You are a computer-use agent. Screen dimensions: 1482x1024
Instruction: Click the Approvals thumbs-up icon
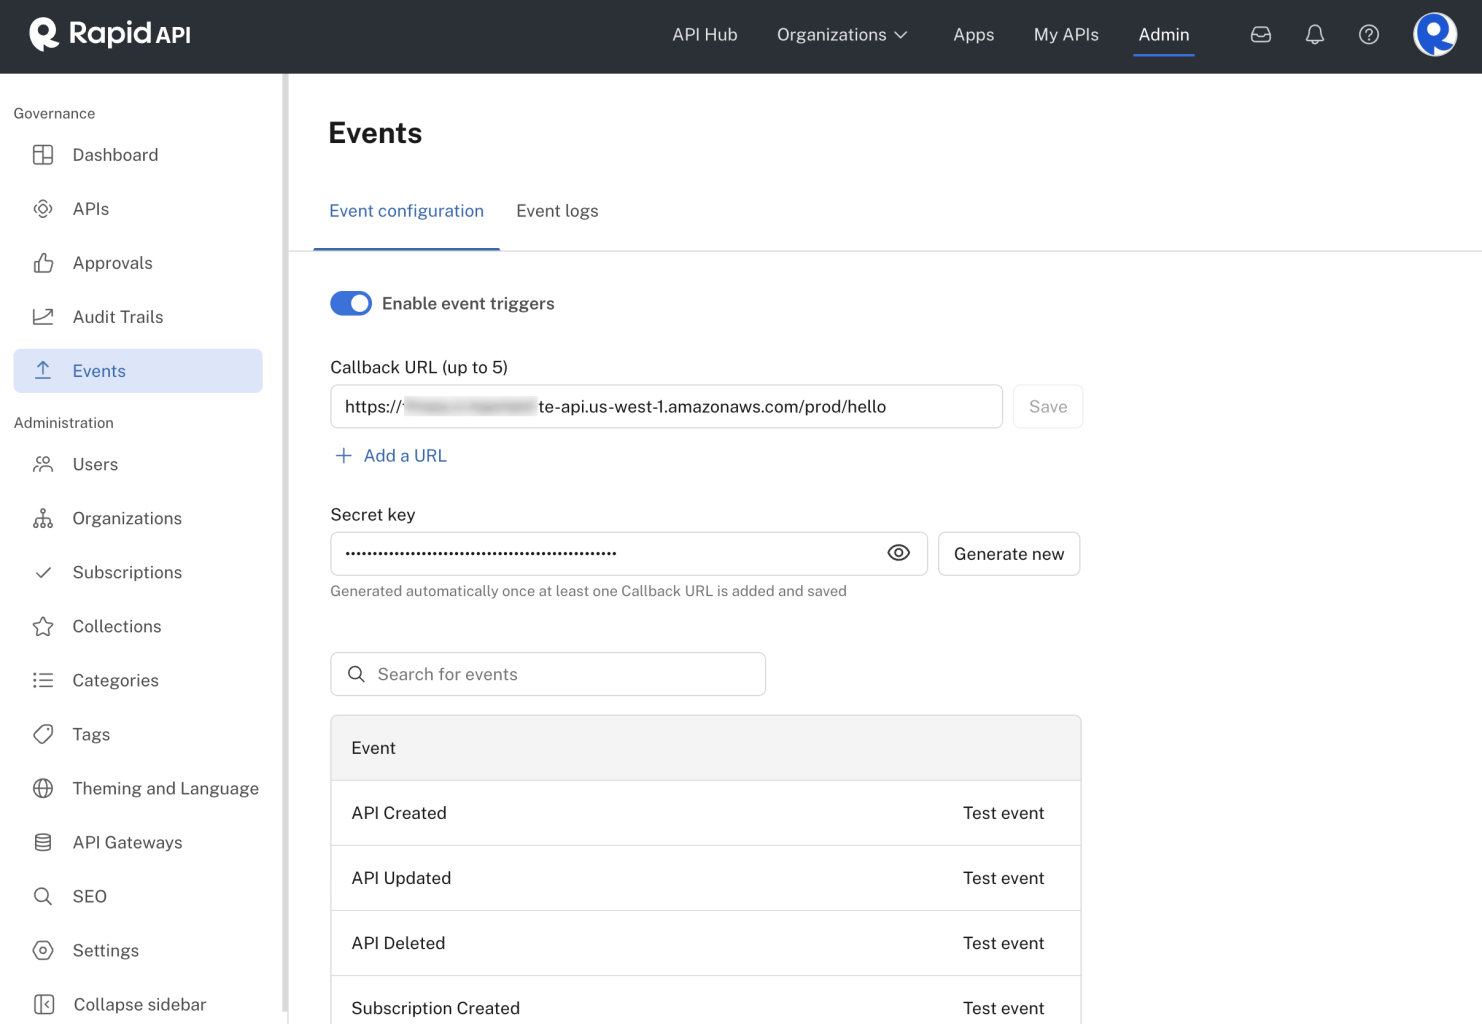coord(43,263)
